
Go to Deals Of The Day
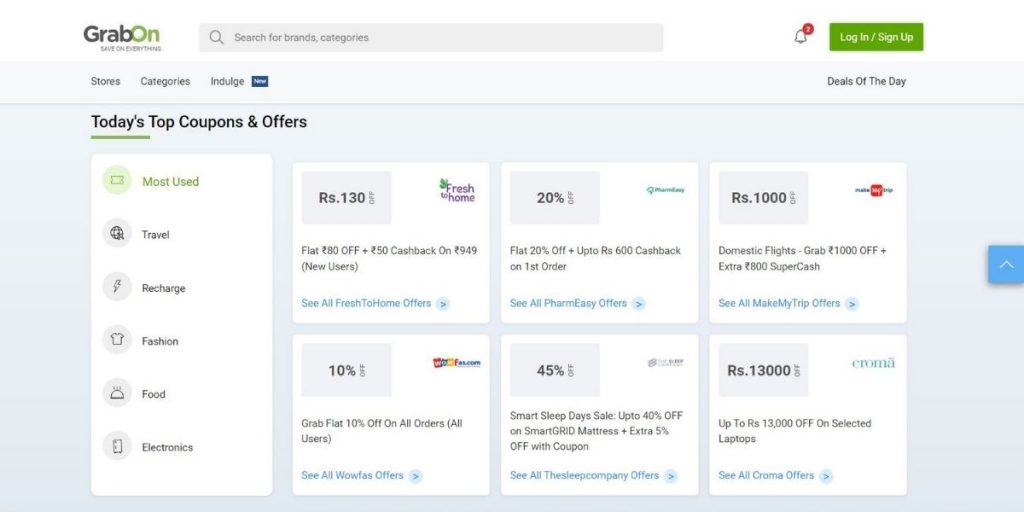866,82
